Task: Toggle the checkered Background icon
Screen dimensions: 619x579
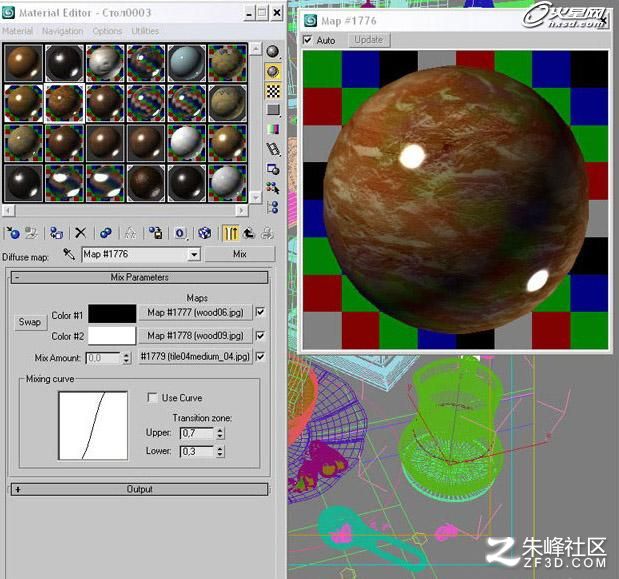Action: tap(273, 91)
